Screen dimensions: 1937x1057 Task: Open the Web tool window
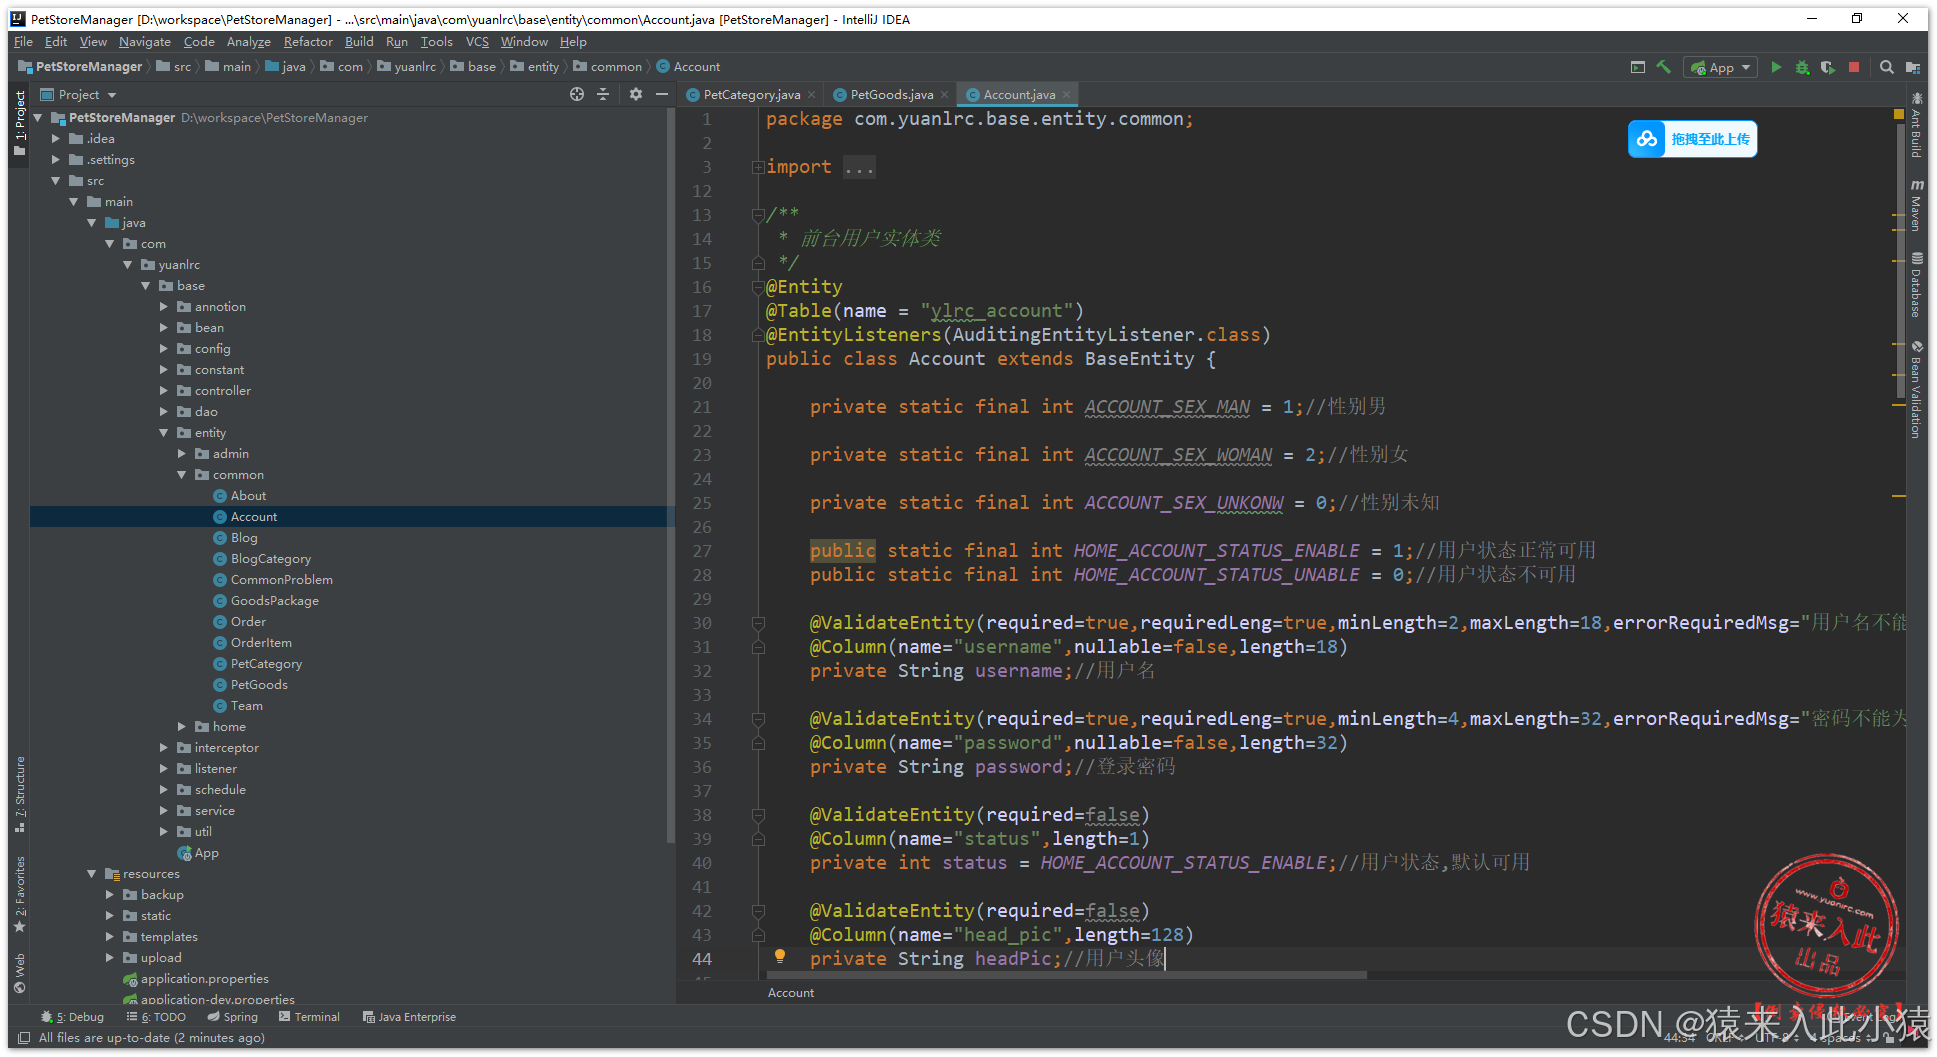(20, 973)
